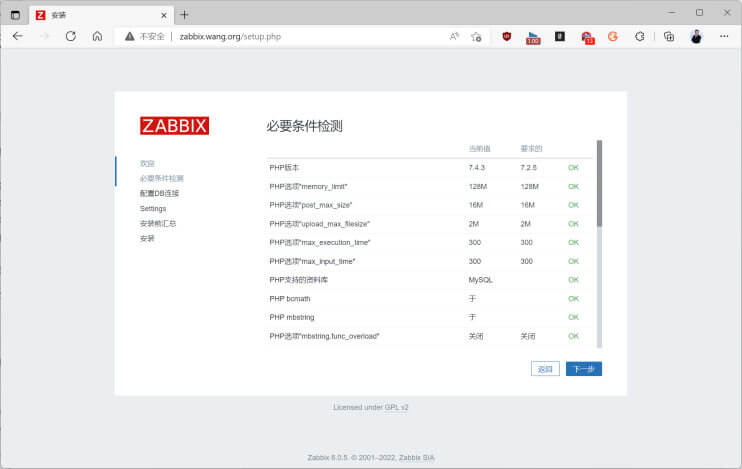Click the 7.2.5 required PHP version
Image resolution: width=742 pixels, height=469 pixels.
click(529, 168)
